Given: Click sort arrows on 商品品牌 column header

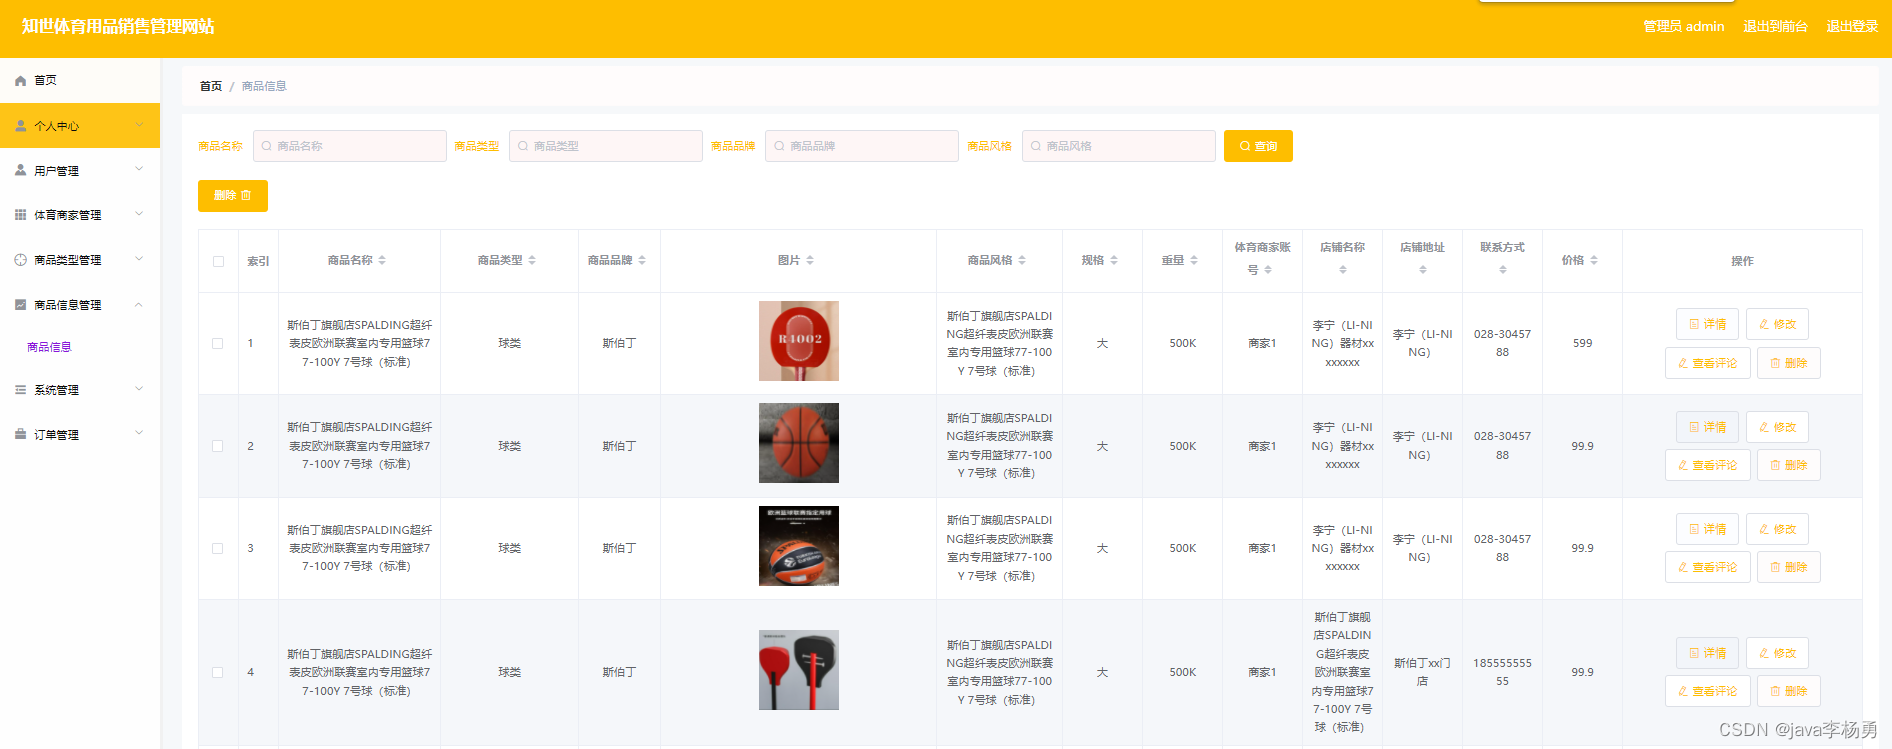Looking at the screenshot, I should 642,261.
